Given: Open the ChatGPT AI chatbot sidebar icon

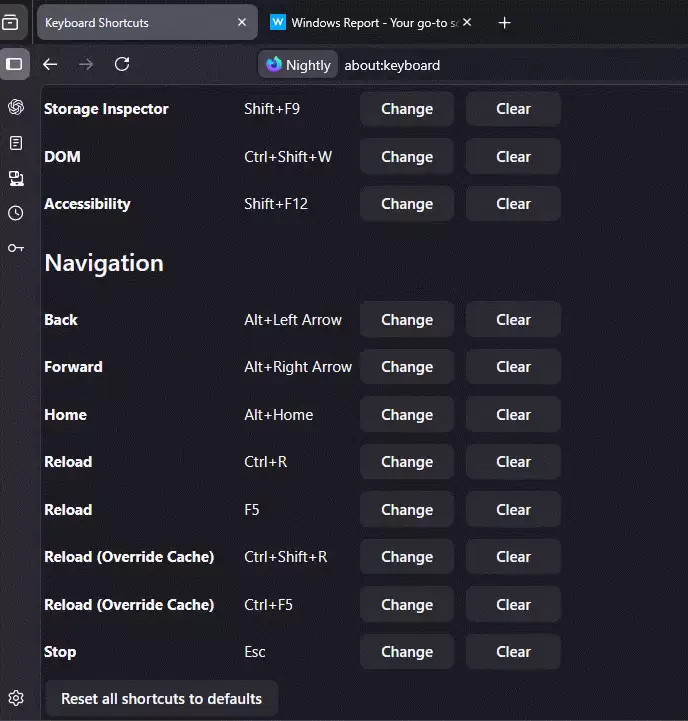Looking at the screenshot, I should point(15,108).
